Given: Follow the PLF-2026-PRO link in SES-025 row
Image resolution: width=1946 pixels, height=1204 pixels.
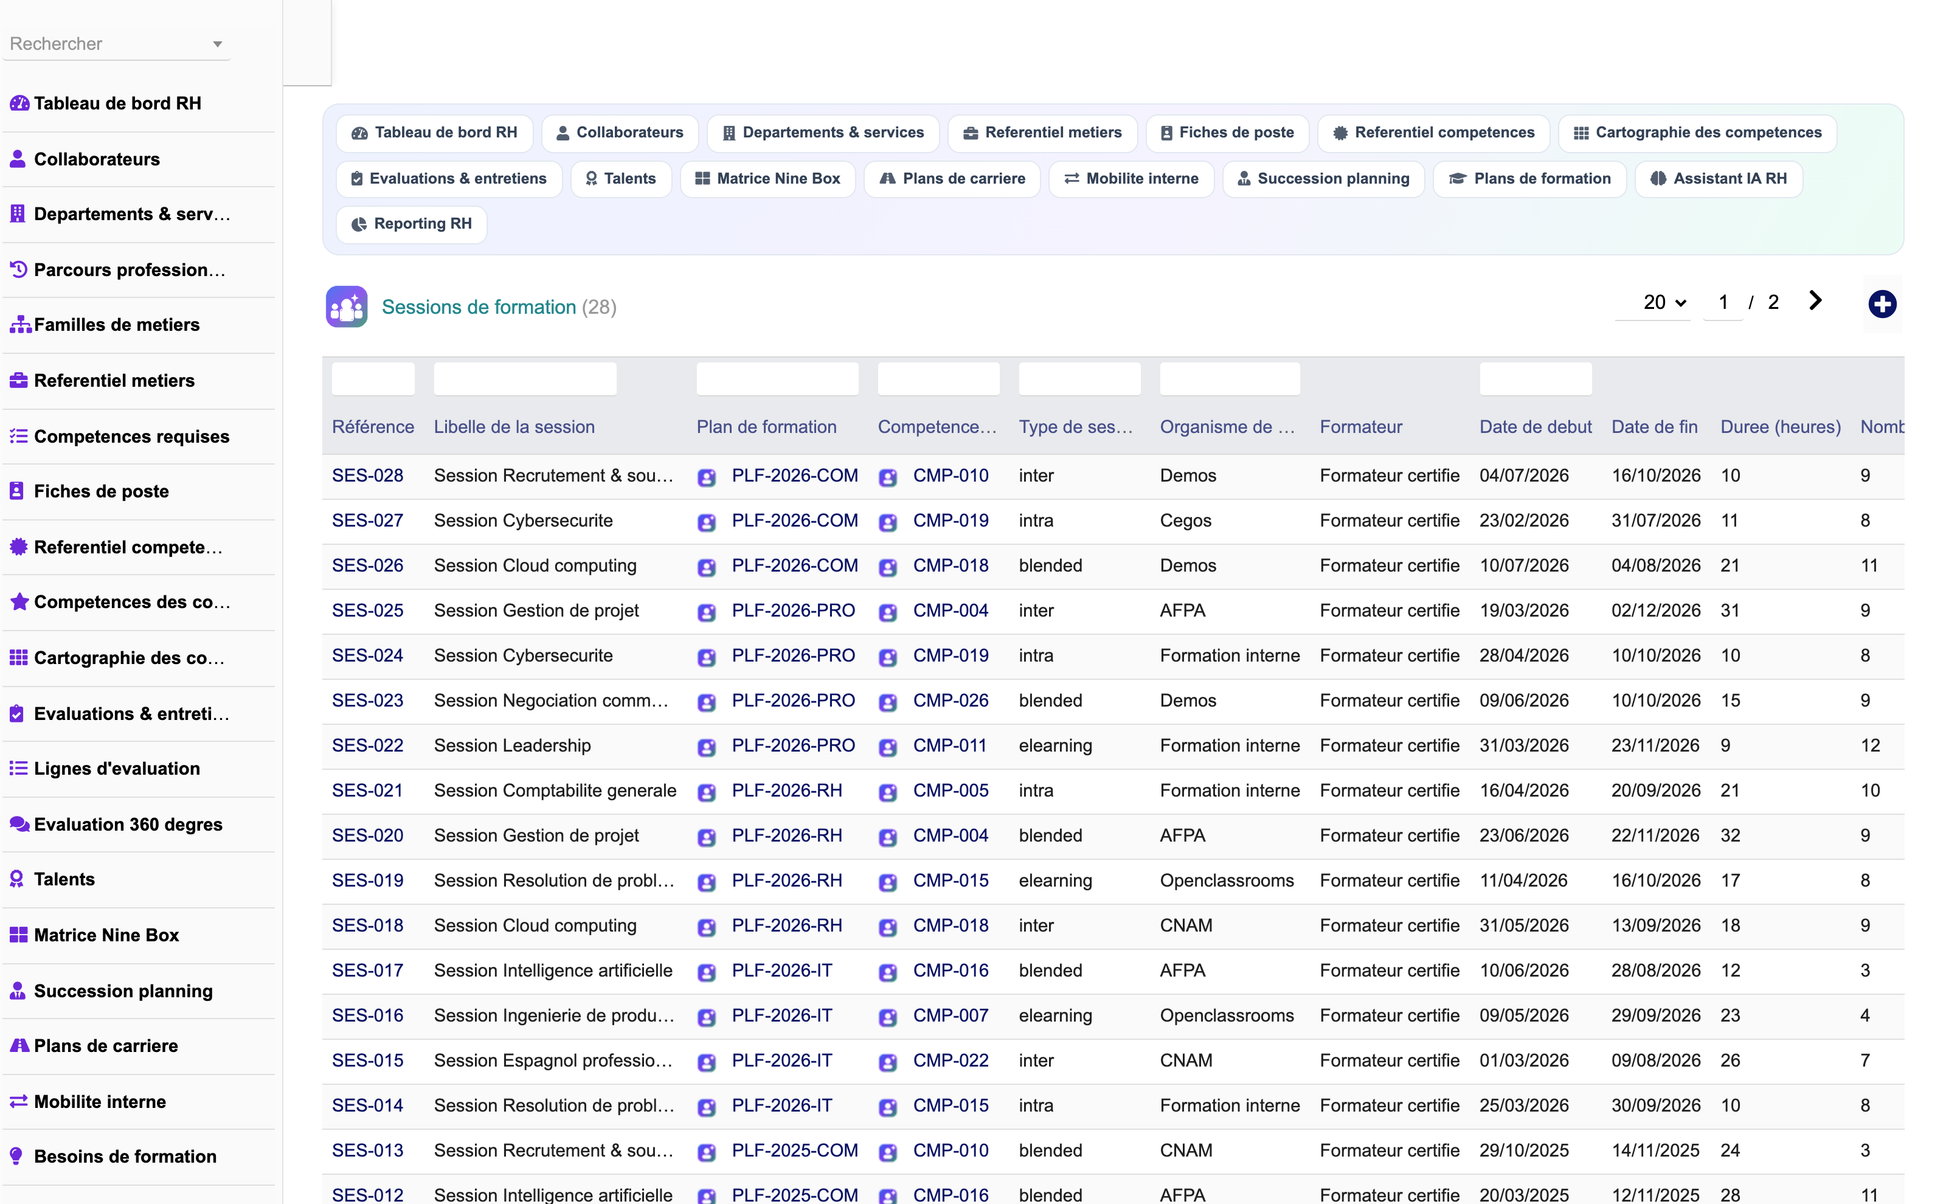Looking at the screenshot, I should coord(793,611).
